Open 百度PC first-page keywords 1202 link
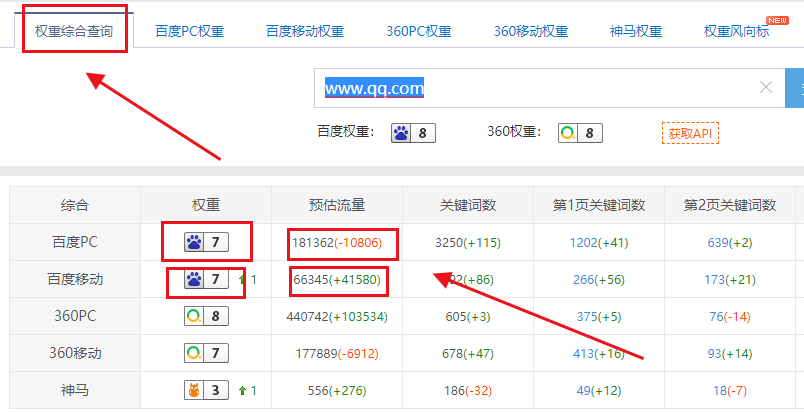 point(584,242)
